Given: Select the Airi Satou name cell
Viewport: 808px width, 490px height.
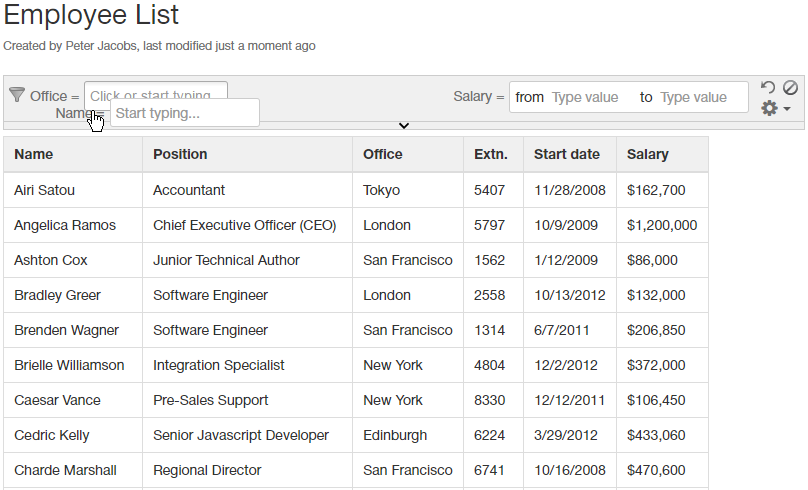Looking at the screenshot, I should (x=44, y=190).
